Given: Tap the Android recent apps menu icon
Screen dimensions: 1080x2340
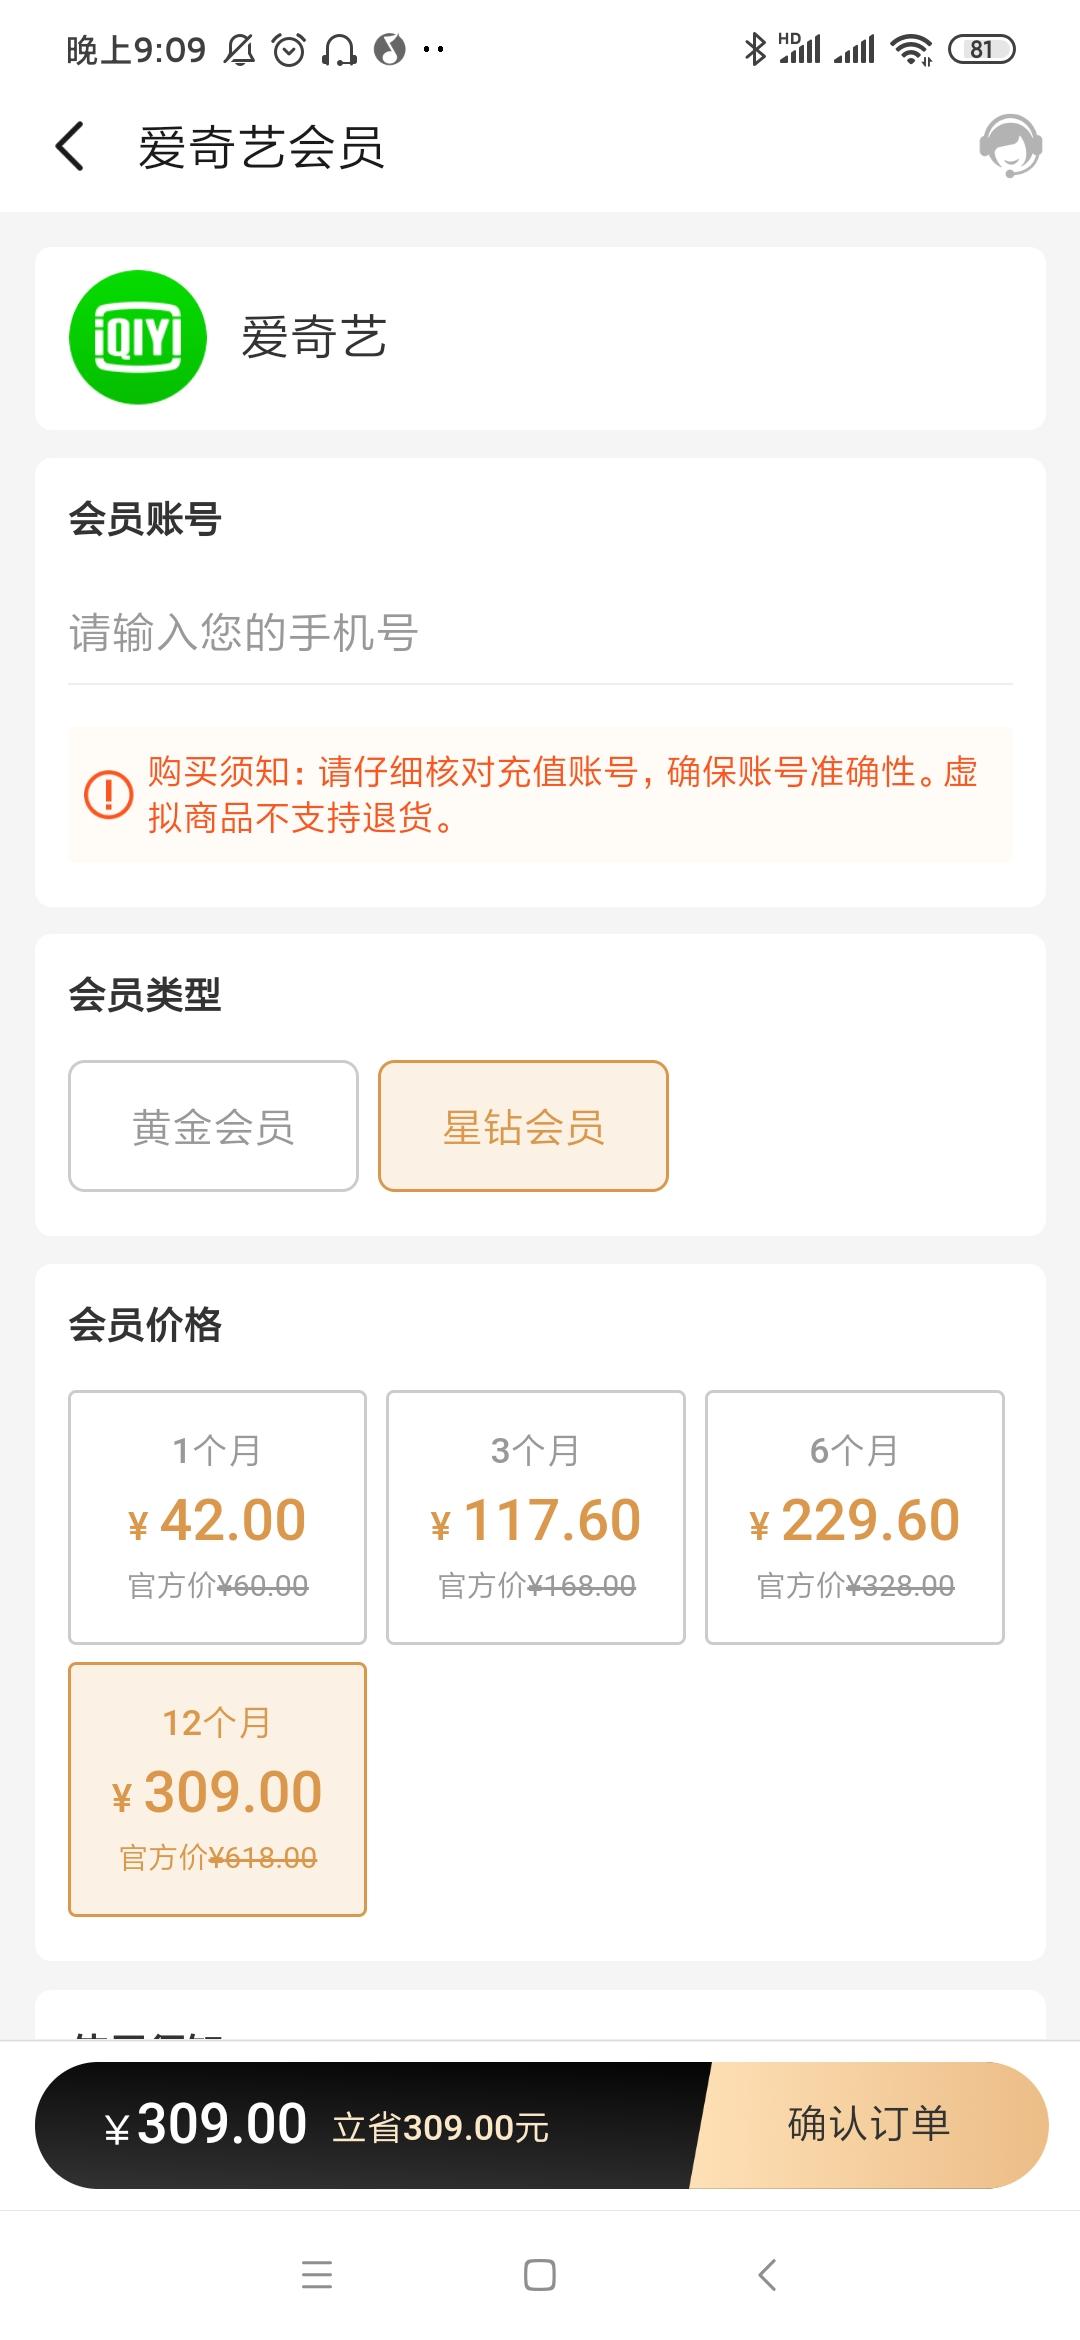Looking at the screenshot, I should pos(317,2274).
